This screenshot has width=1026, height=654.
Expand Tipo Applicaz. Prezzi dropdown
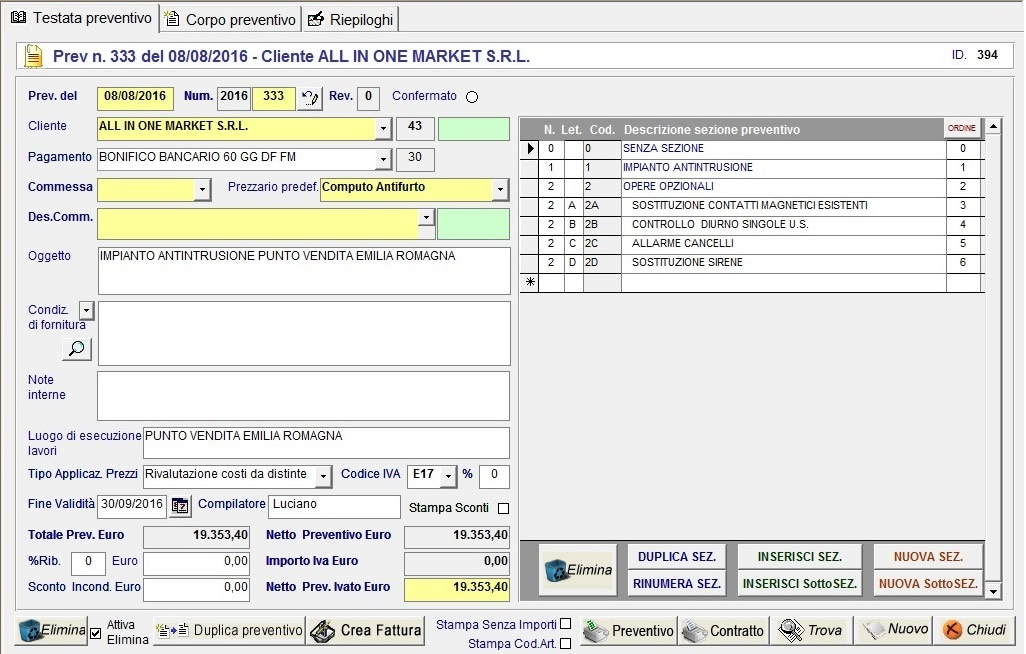pos(323,476)
